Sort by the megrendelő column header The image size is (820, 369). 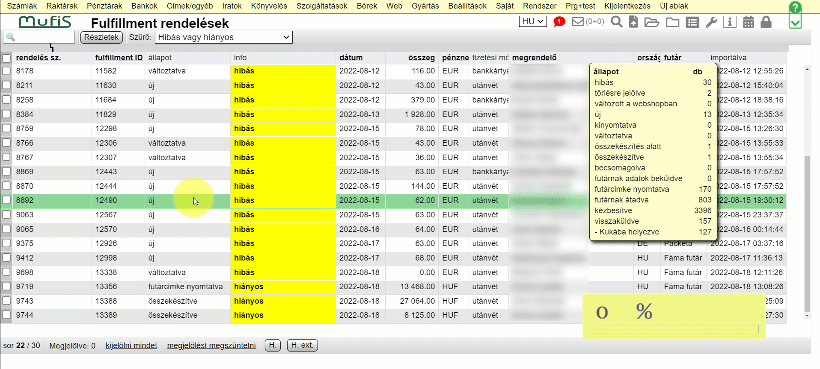[534, 57]
